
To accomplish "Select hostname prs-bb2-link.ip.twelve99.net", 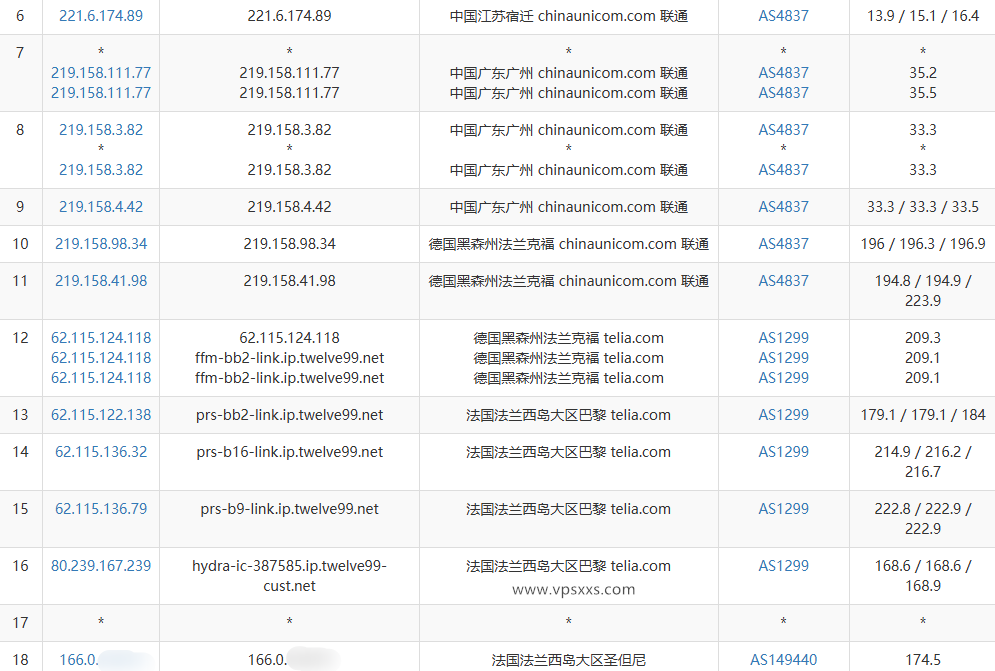I will (289, 415).
